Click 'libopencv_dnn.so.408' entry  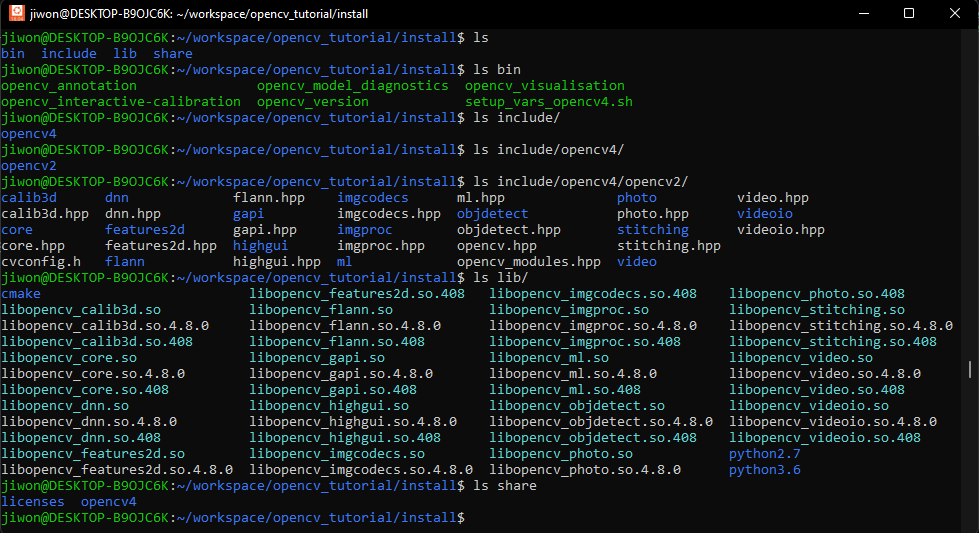click(x=81, y=438)
